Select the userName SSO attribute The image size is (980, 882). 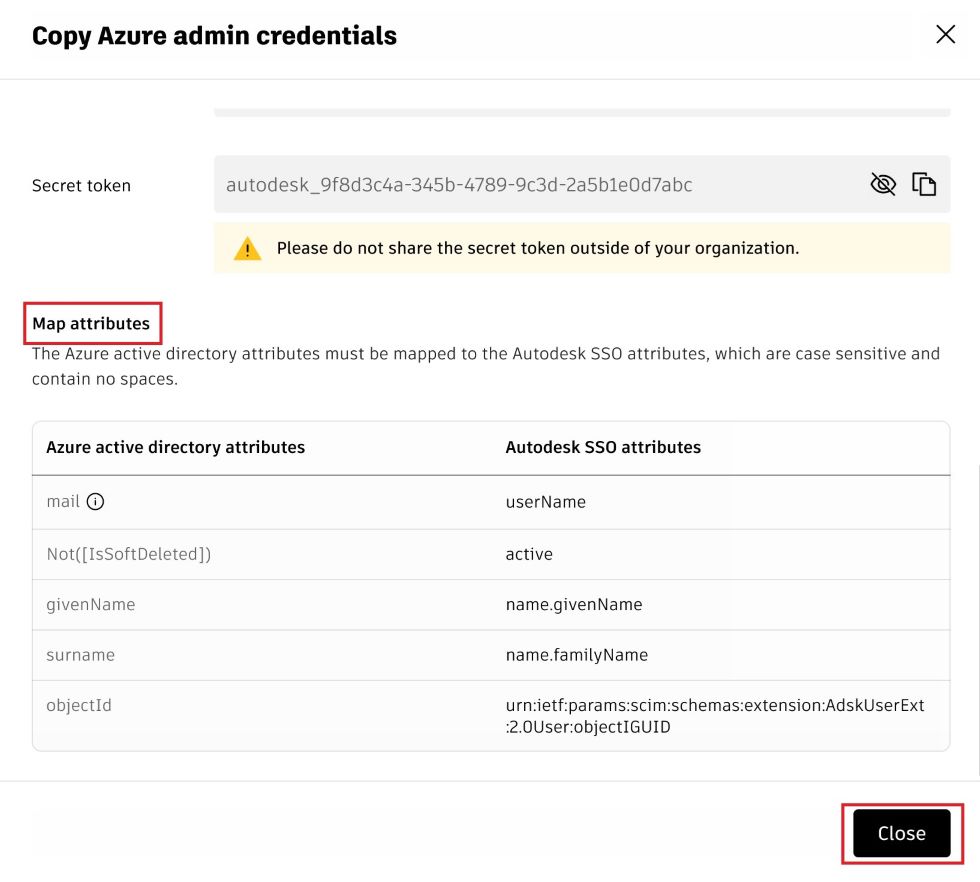click(x=546, y=502)
